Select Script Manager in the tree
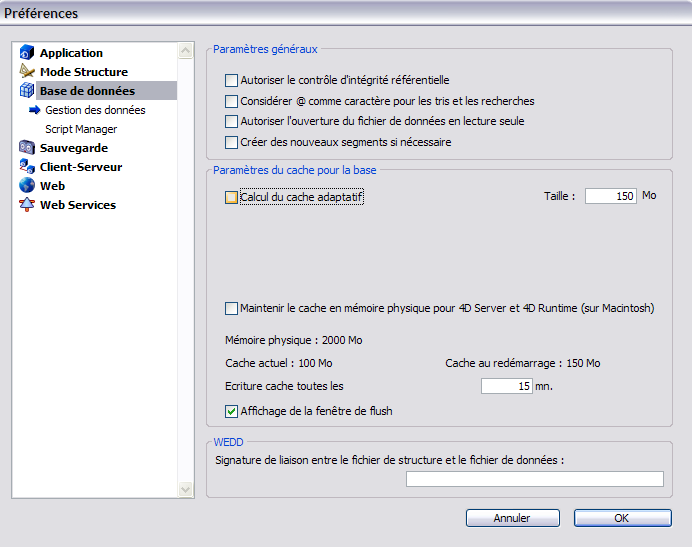 click(x=81, y=129)
